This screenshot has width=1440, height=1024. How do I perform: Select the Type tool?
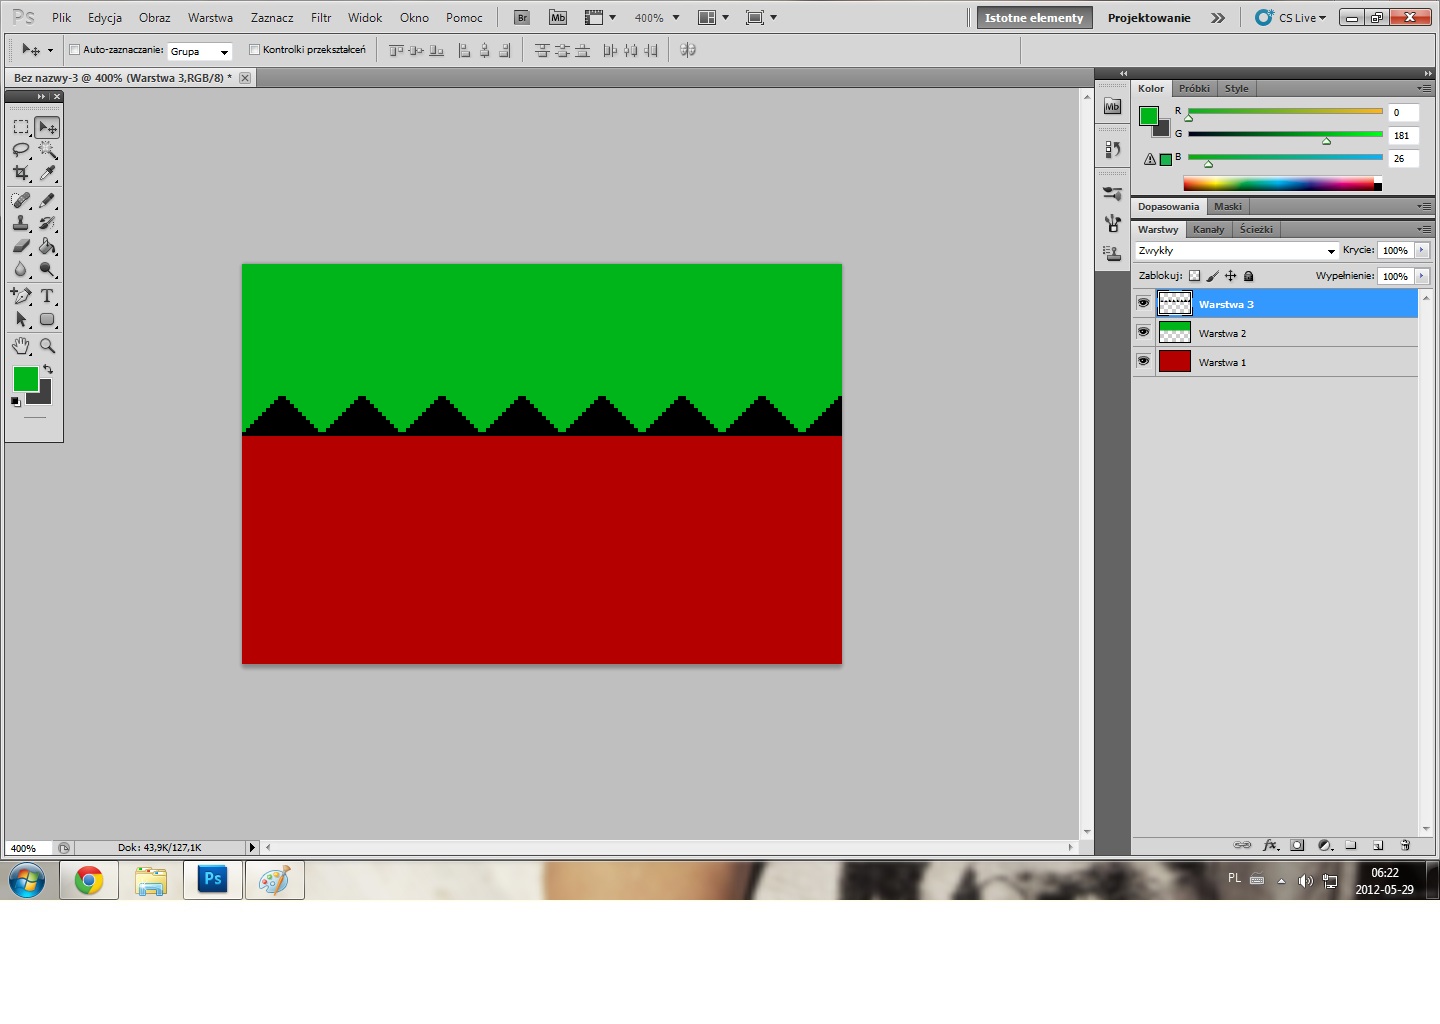click(47, 296)
